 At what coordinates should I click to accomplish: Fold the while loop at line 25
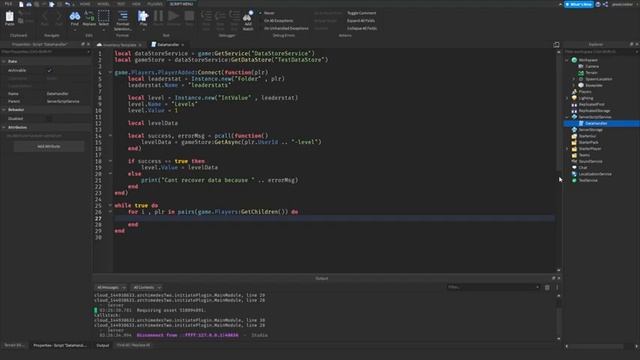(110, 205)
